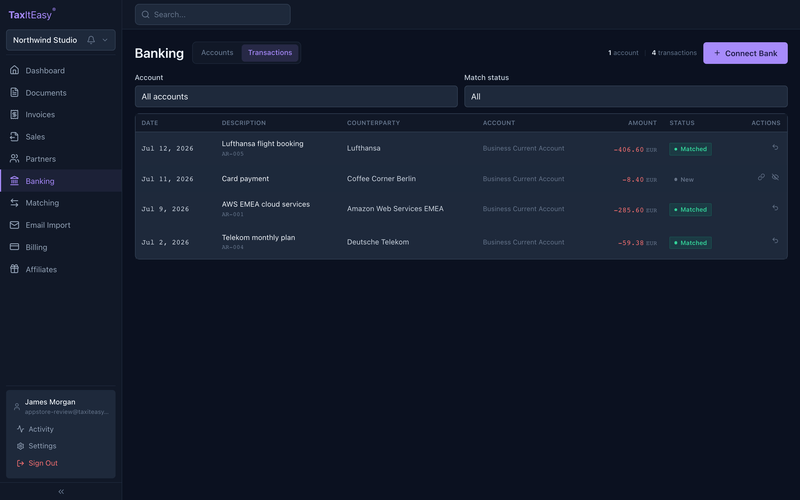Click the Jul 12, 2026 date
The width and height of the screenshot is (800, 500).
coord(167,148)
